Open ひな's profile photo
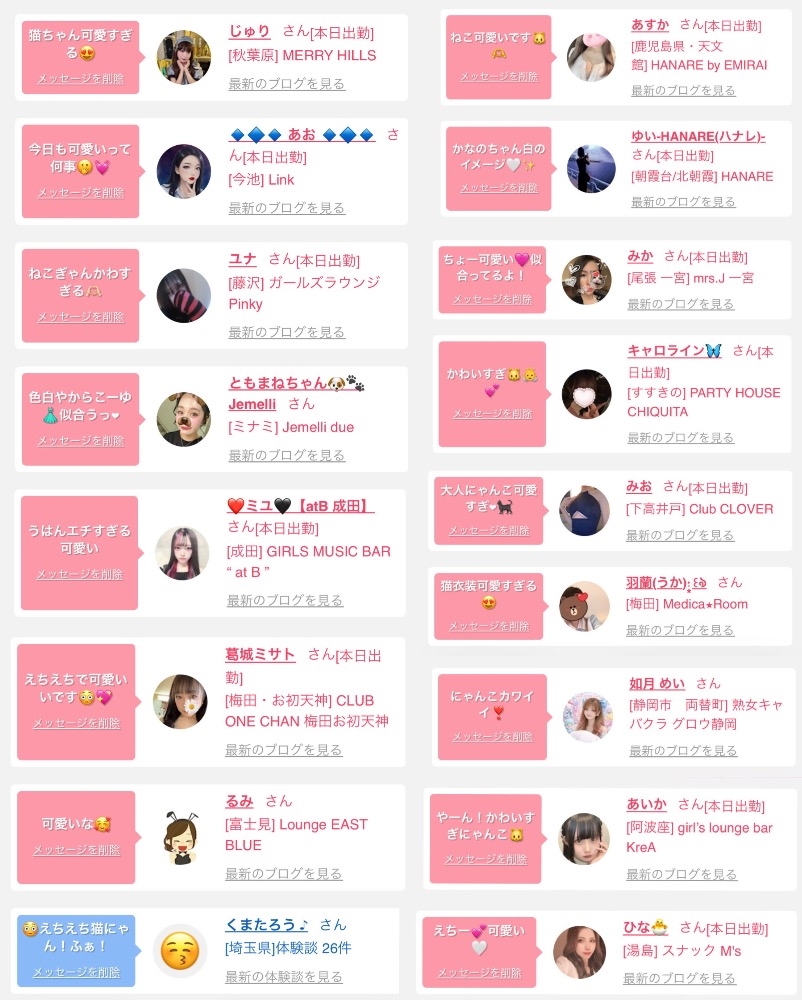The width and height of the screenshot is (802, 1000). tap(580, 952)
